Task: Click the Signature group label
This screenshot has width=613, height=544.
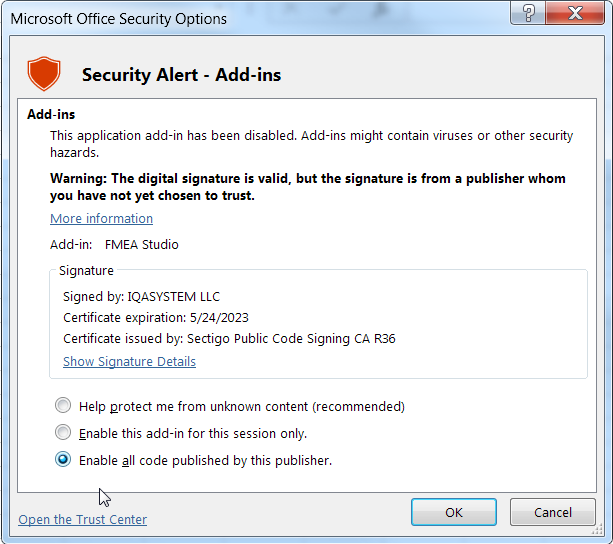Action: point(86,270)
